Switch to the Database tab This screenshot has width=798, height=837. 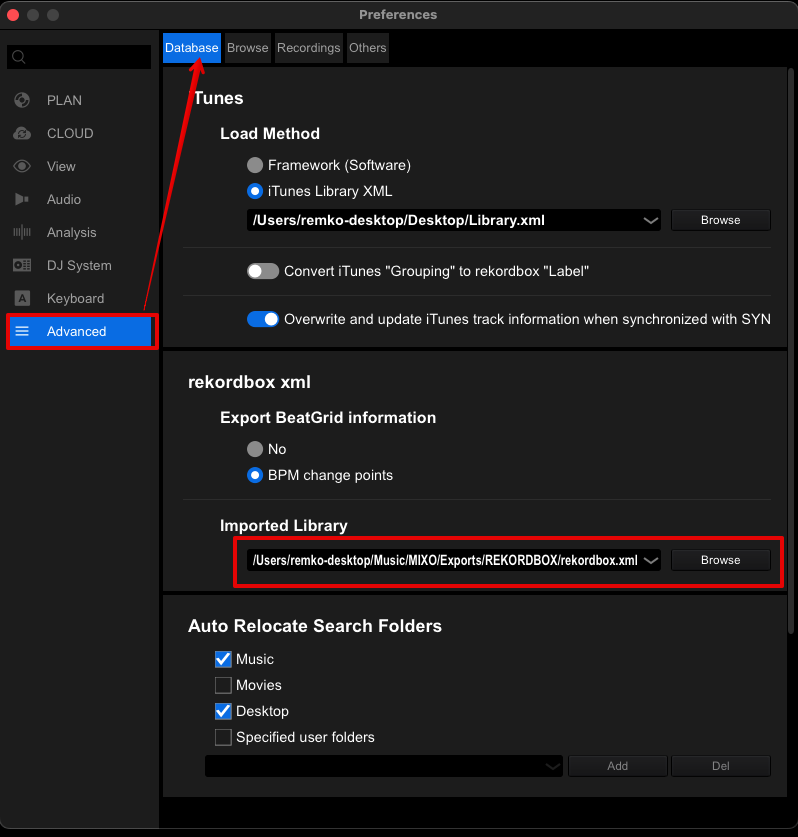(x=192, y=48)
